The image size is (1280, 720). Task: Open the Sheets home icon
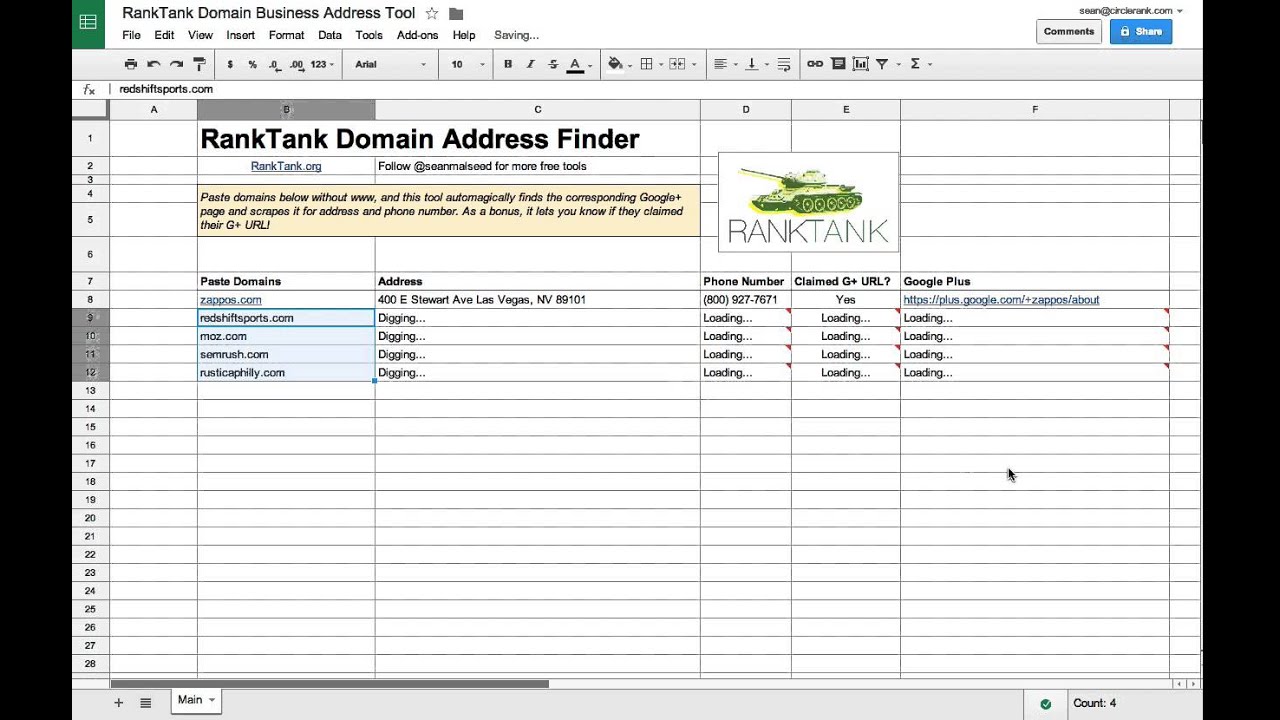click(88, 23)
